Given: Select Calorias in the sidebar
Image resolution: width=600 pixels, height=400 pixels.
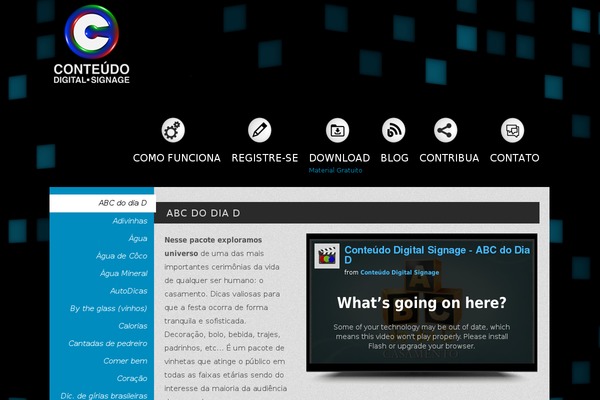Looking at the screenshot, I should [x=133, y=326].
